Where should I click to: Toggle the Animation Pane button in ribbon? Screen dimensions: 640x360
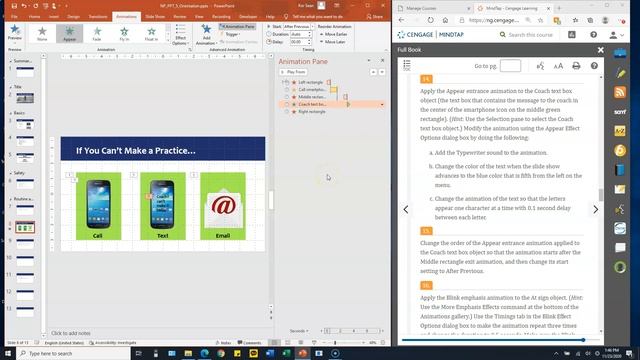click(x=237, y=27)
